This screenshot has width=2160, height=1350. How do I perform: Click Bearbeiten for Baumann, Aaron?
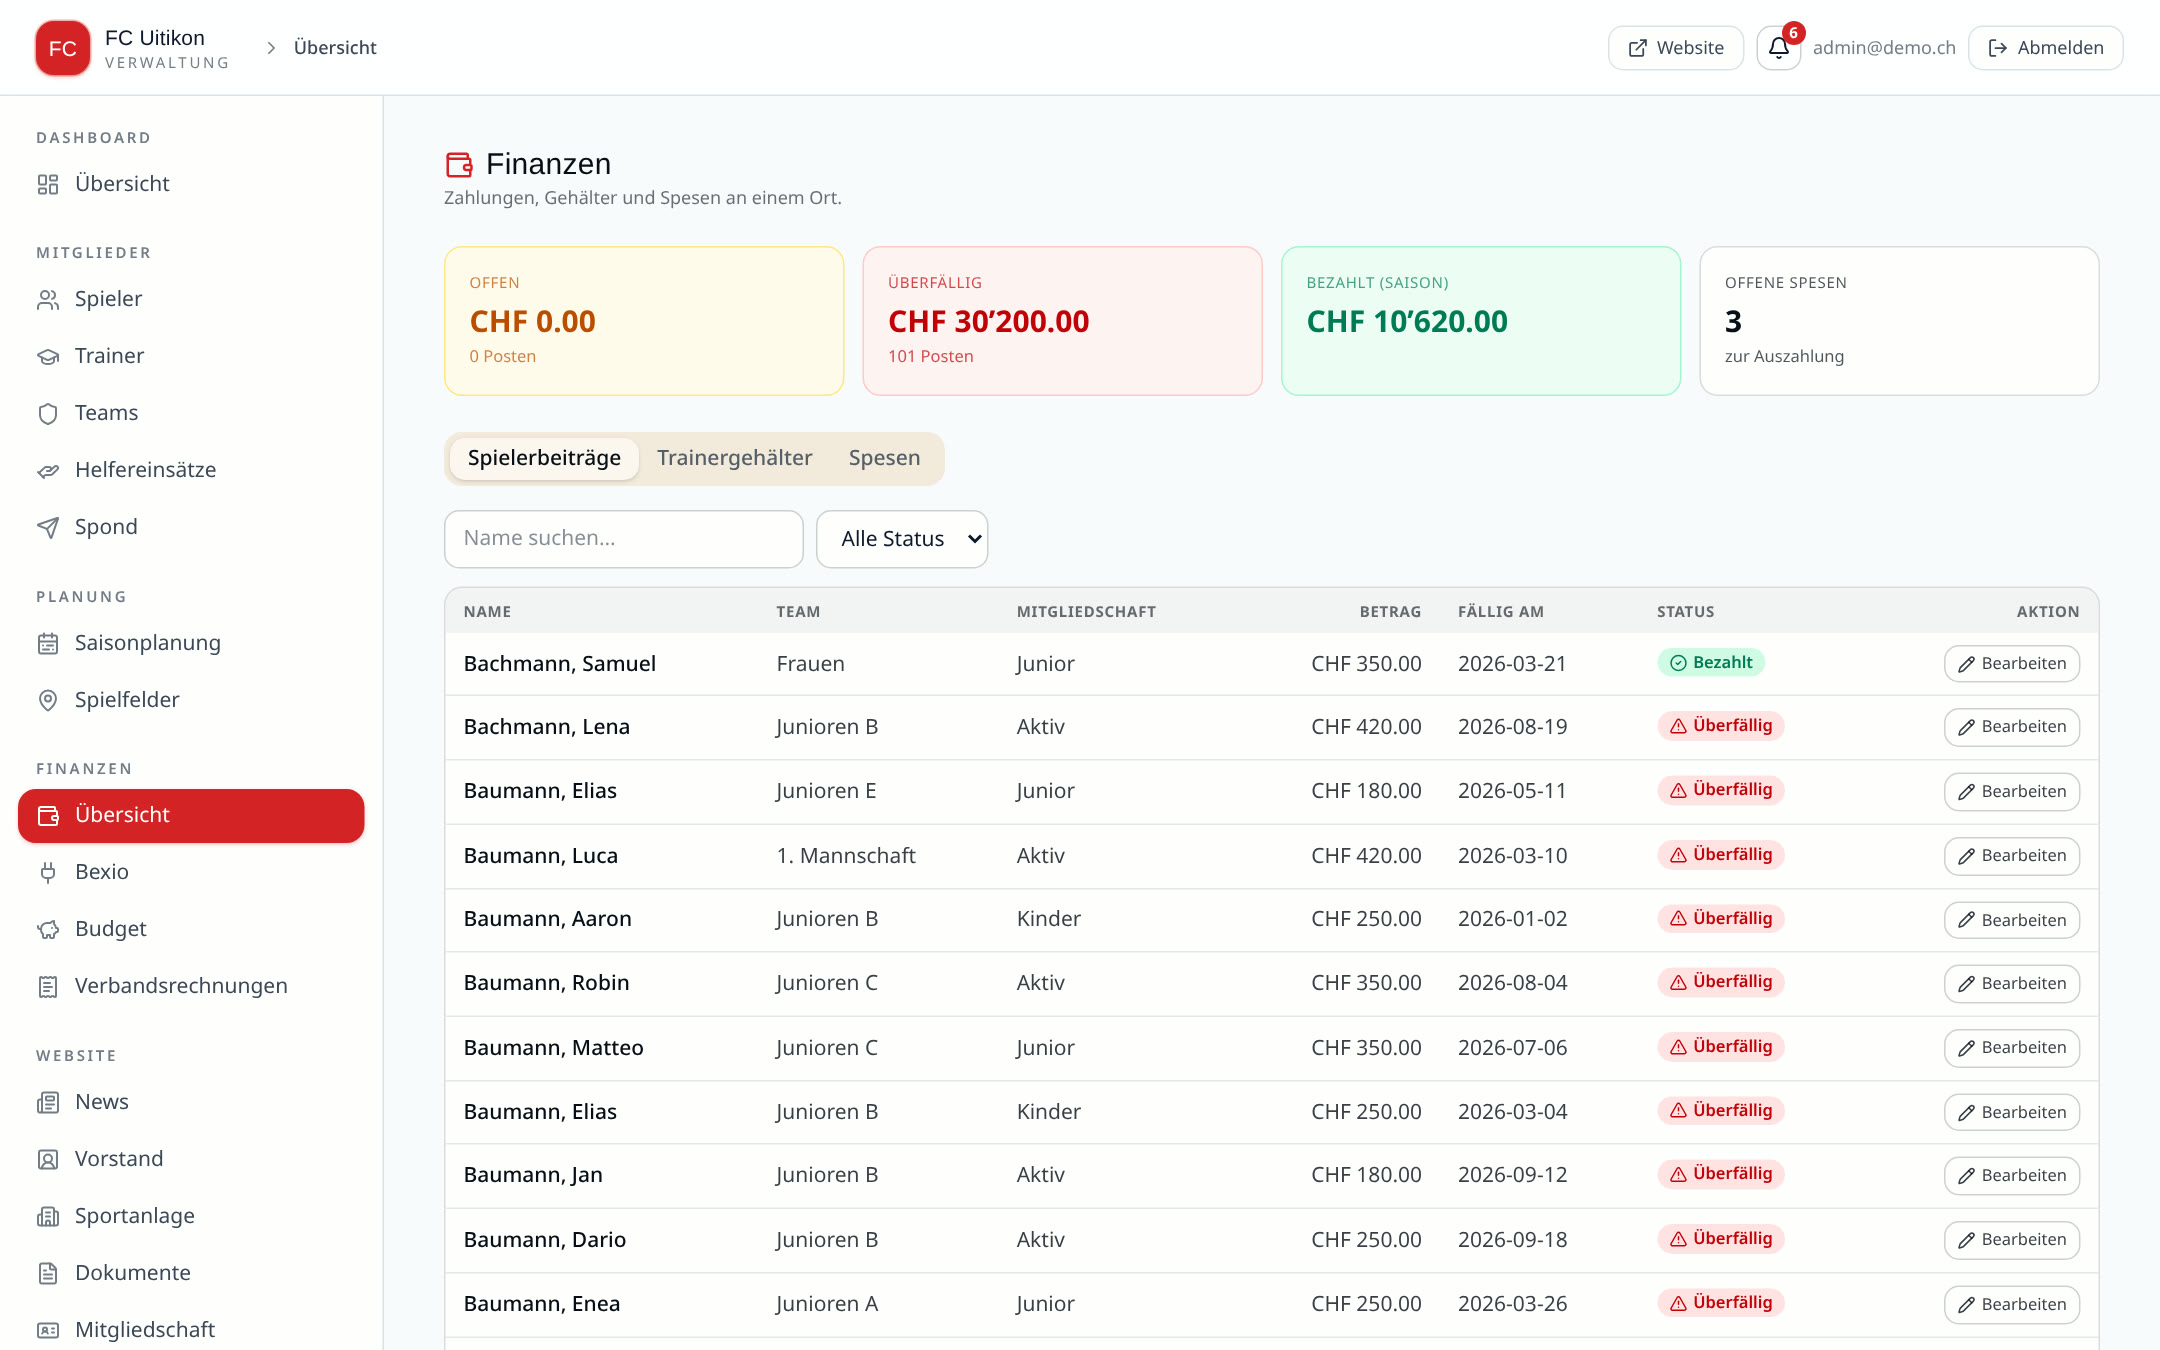pyautogui.click(x=2012, y=920)
